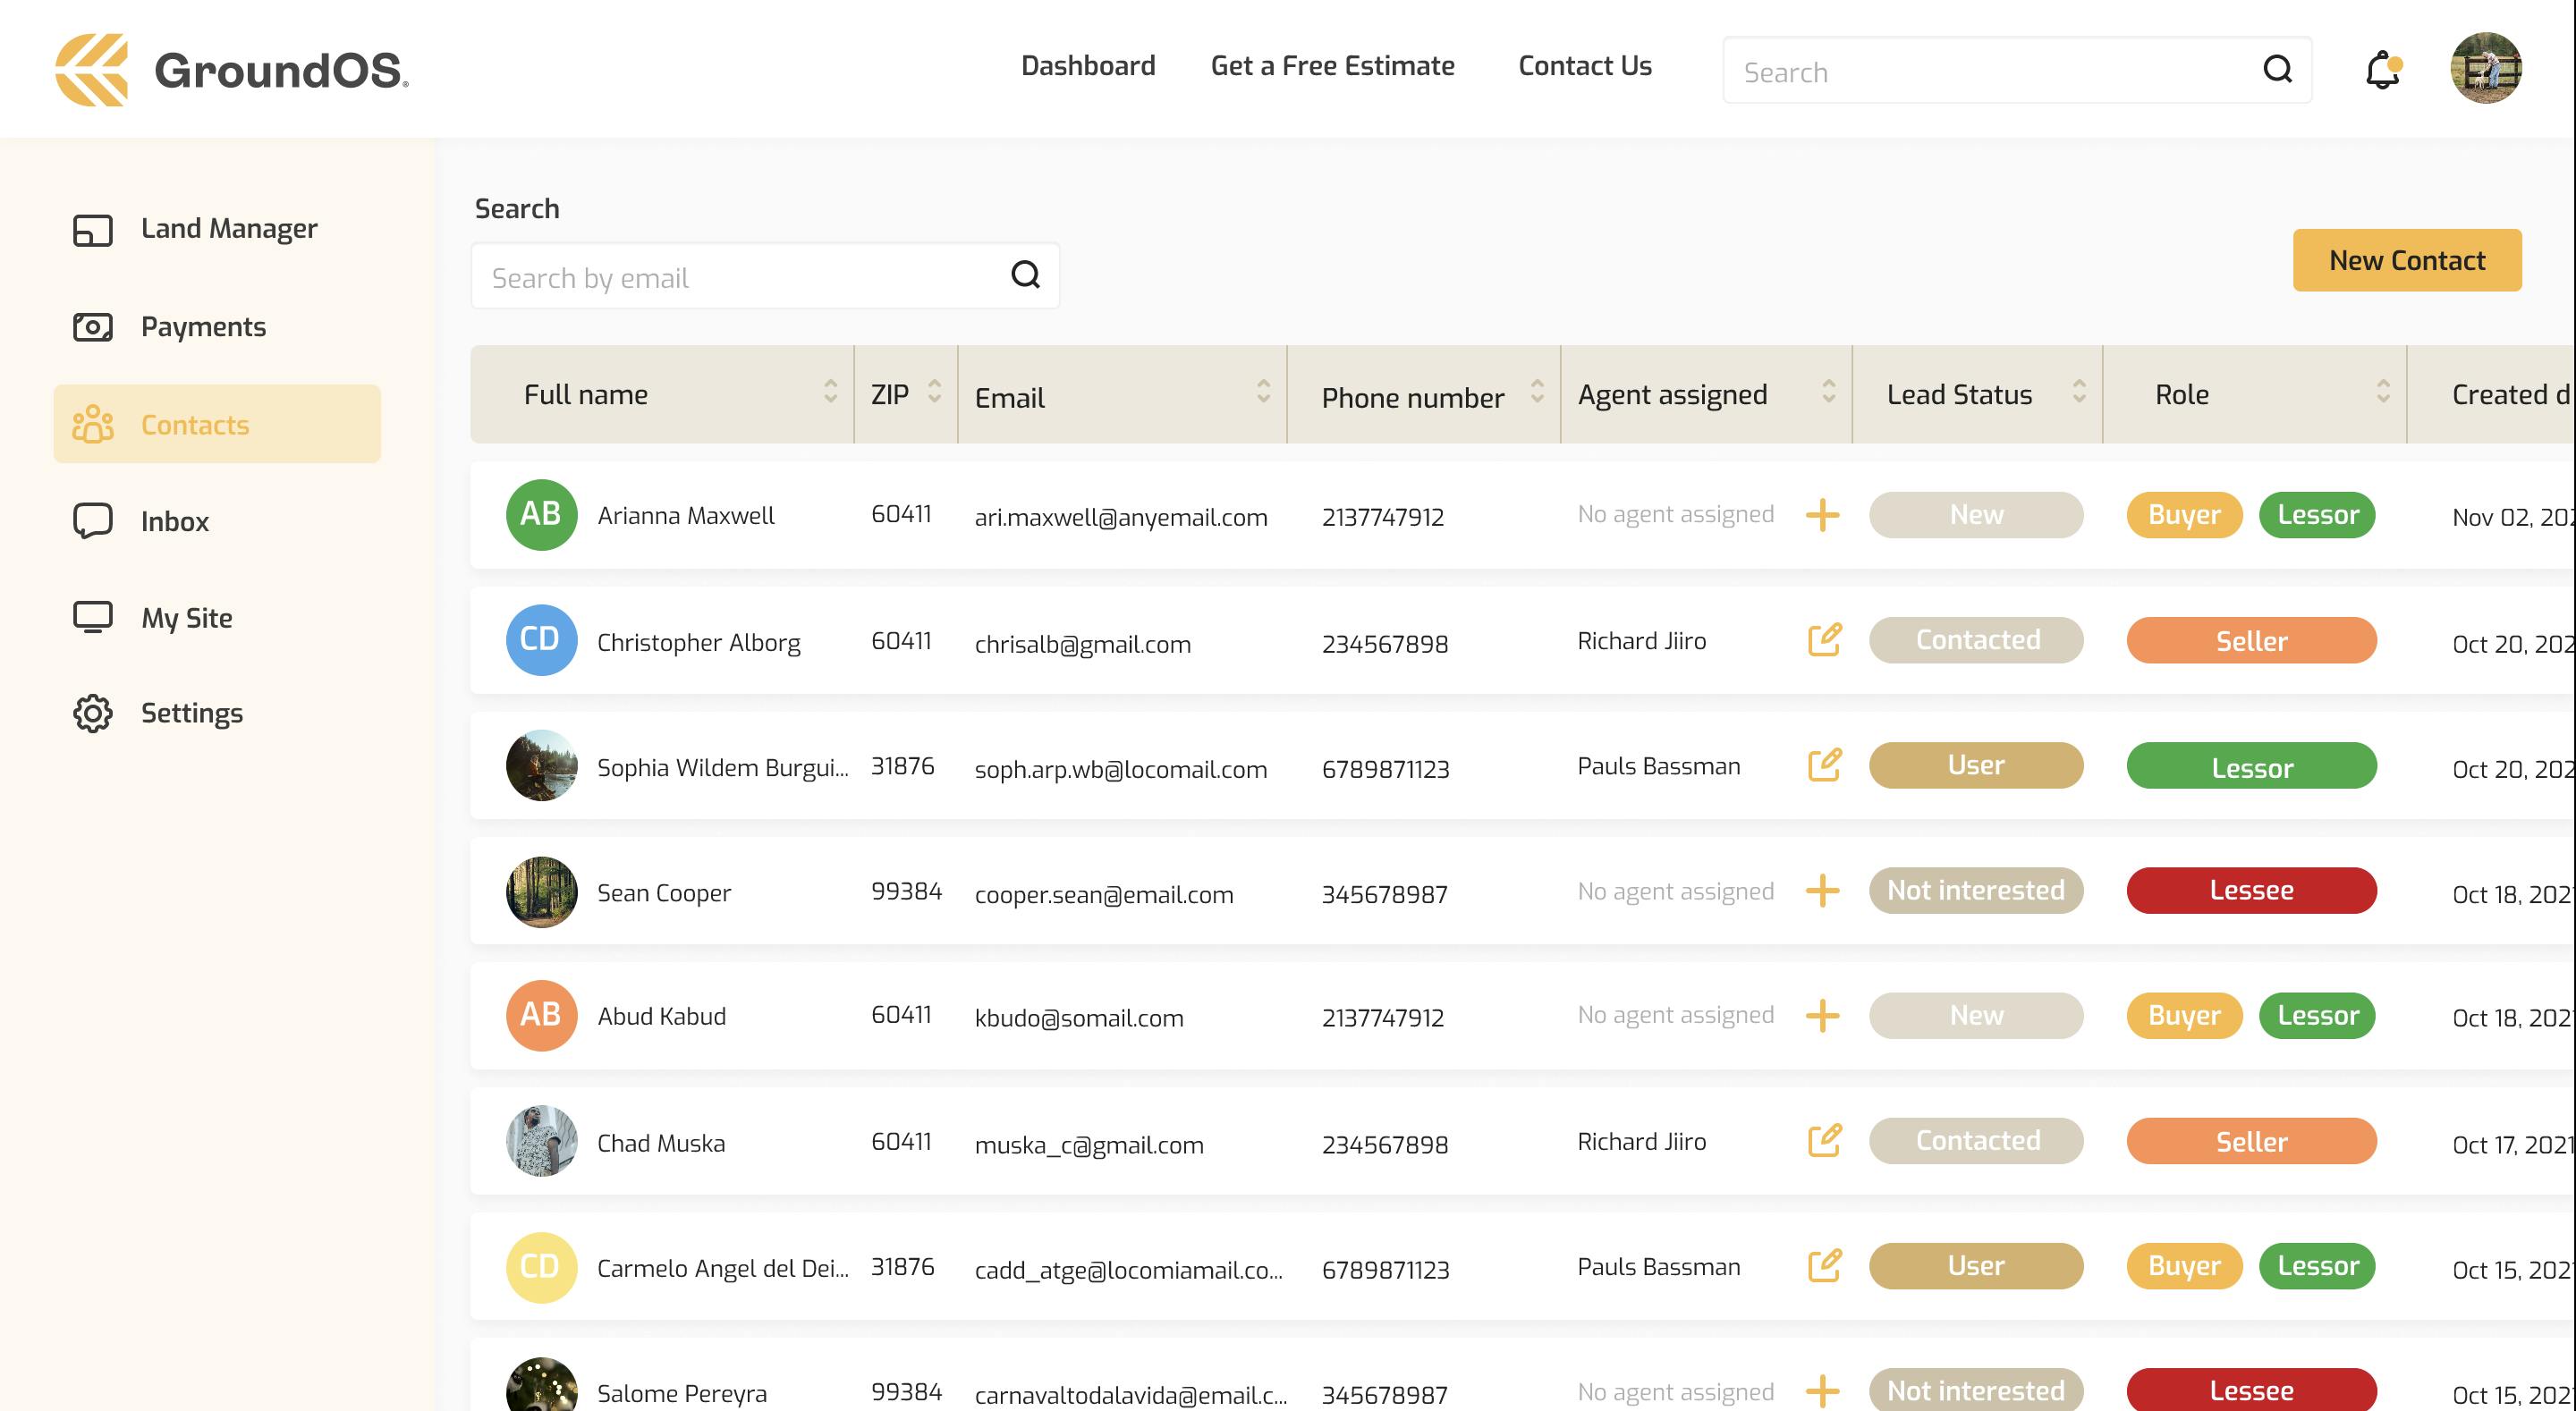Click User status for Sophia Wildem
This screenshot has height=1411, width=2576.
[1976, 765]
